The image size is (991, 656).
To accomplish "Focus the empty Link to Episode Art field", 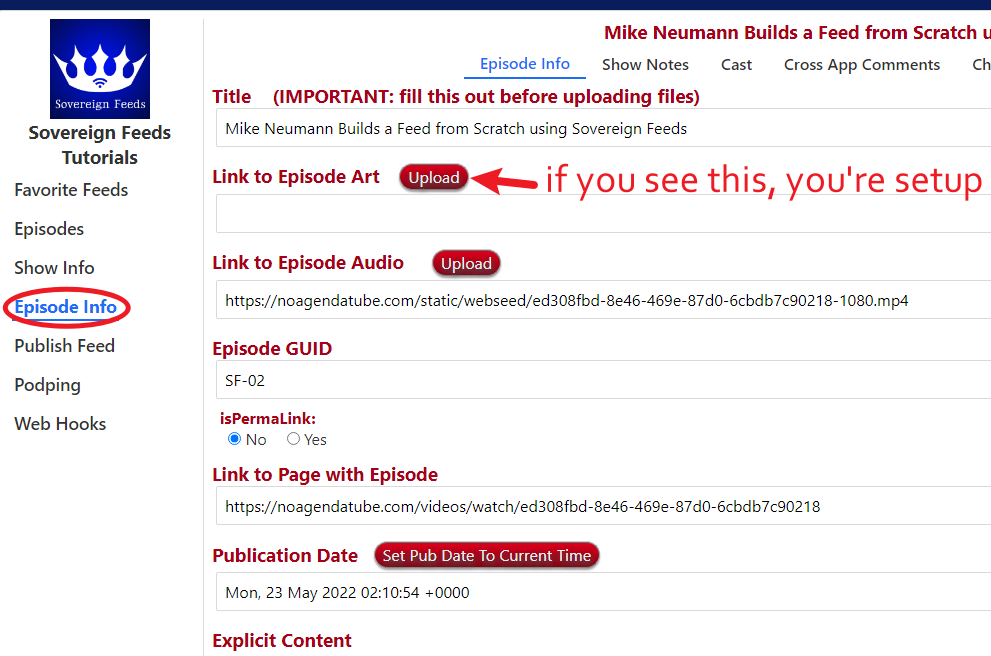I will coord(604,214).
